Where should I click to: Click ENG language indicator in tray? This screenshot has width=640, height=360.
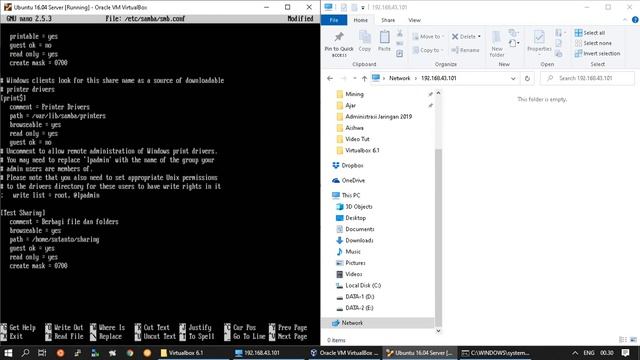coord(589,353)
